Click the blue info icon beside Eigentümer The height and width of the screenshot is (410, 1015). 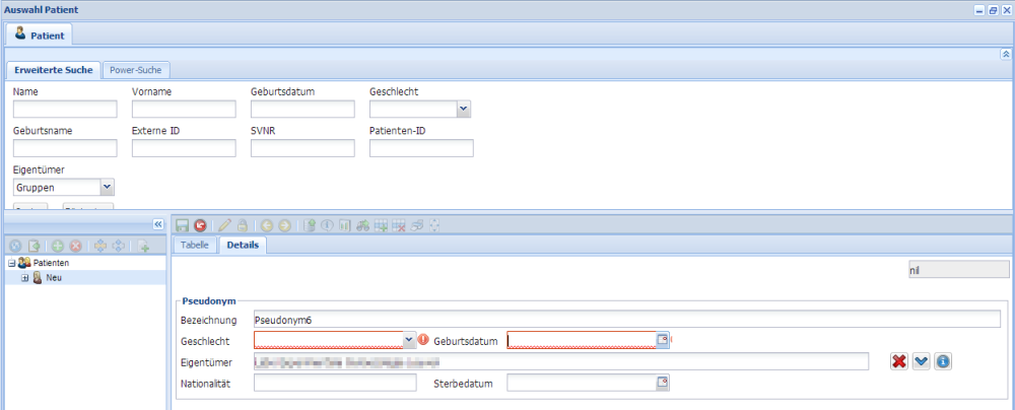point(943,361)
